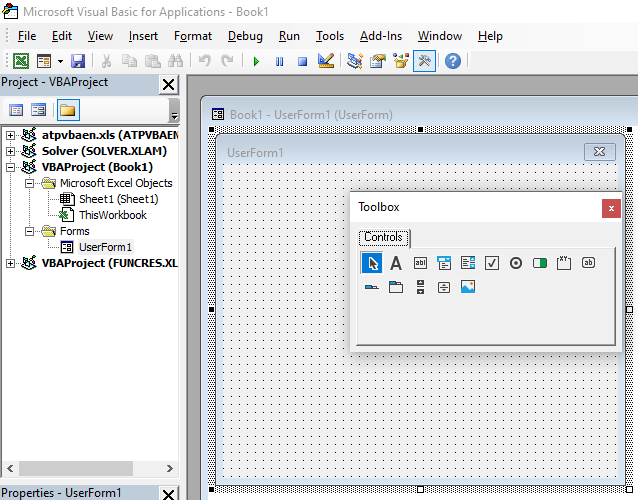The image size is (638, 500).
Task: Open the Help menu
Action: pyautogui.click(x=490, y=36)
